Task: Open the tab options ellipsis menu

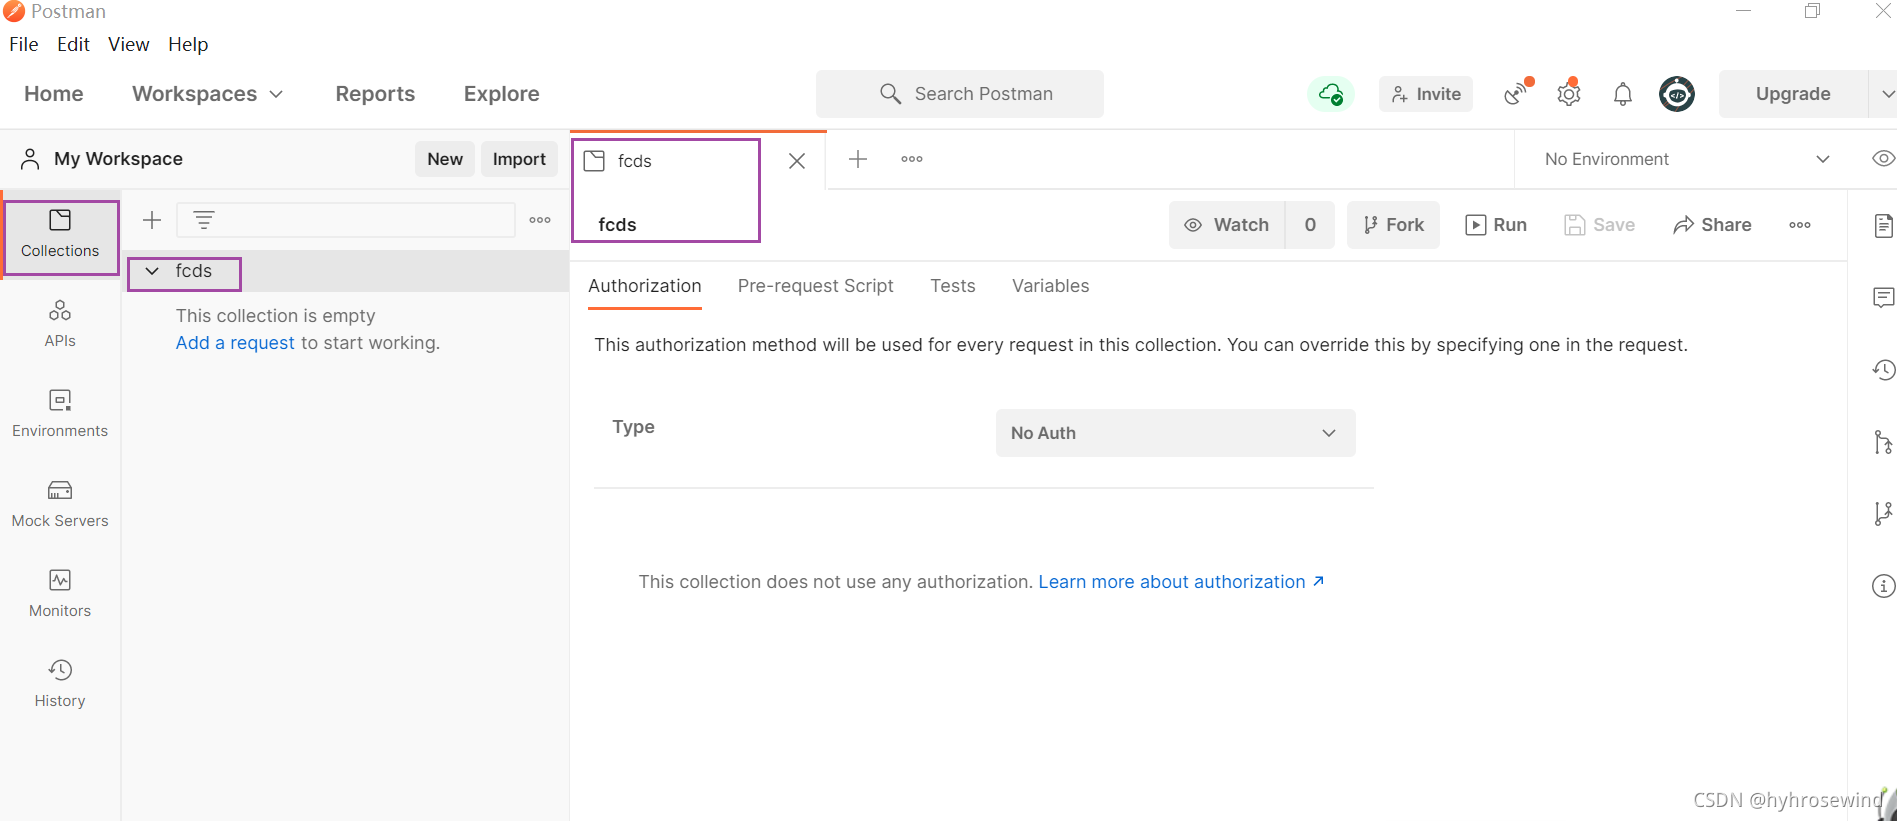Action: point(912,159)
